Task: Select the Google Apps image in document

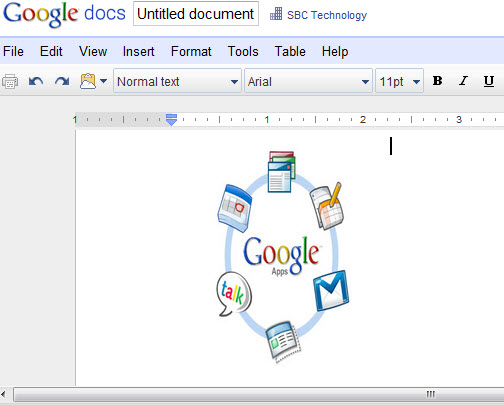Action: click(x=283, y=257)
